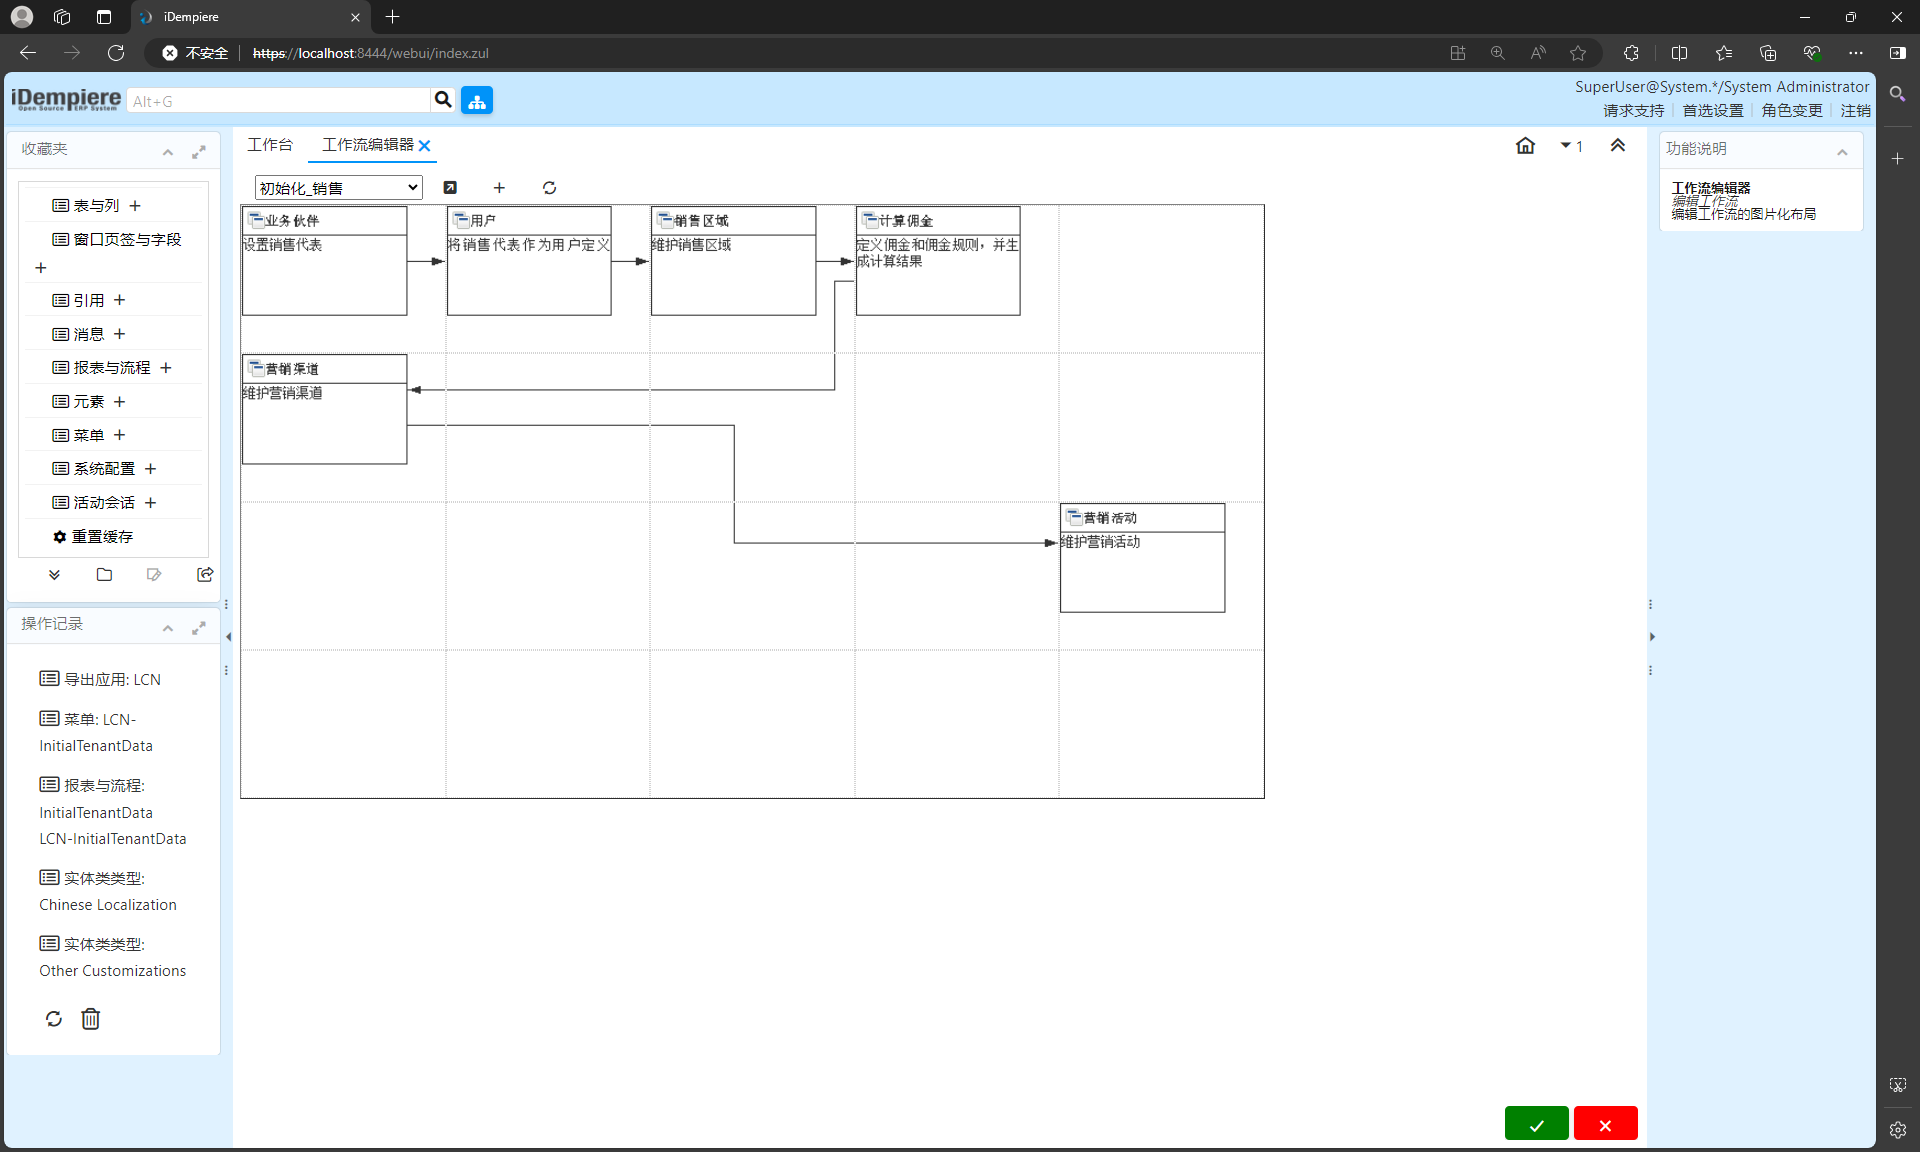This screenshot has width=1920, height=1152.
Task: Run 重置缓存 process
Action: pyautogui.click(x=93, y=537)
